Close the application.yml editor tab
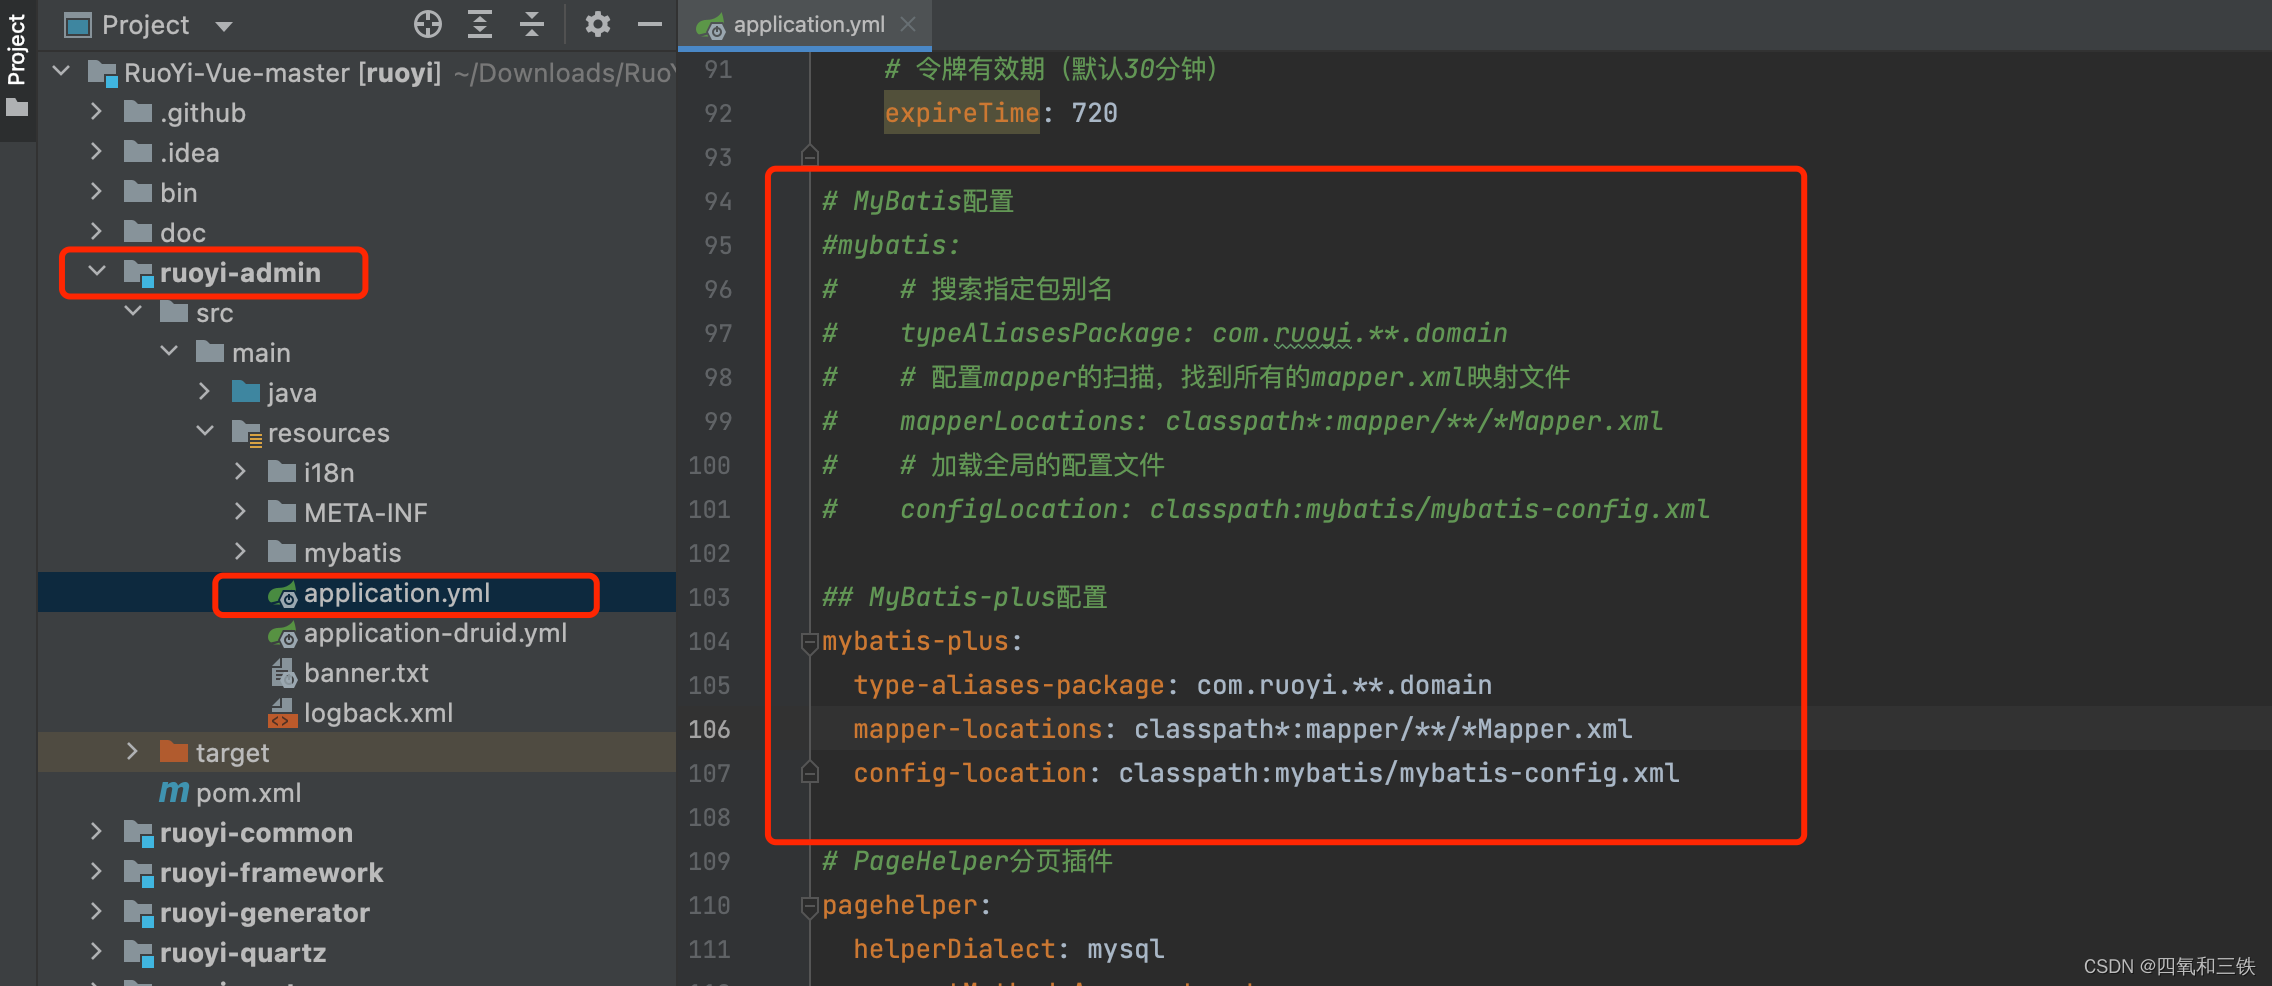The image size is (2272, 986). (908, 24)
